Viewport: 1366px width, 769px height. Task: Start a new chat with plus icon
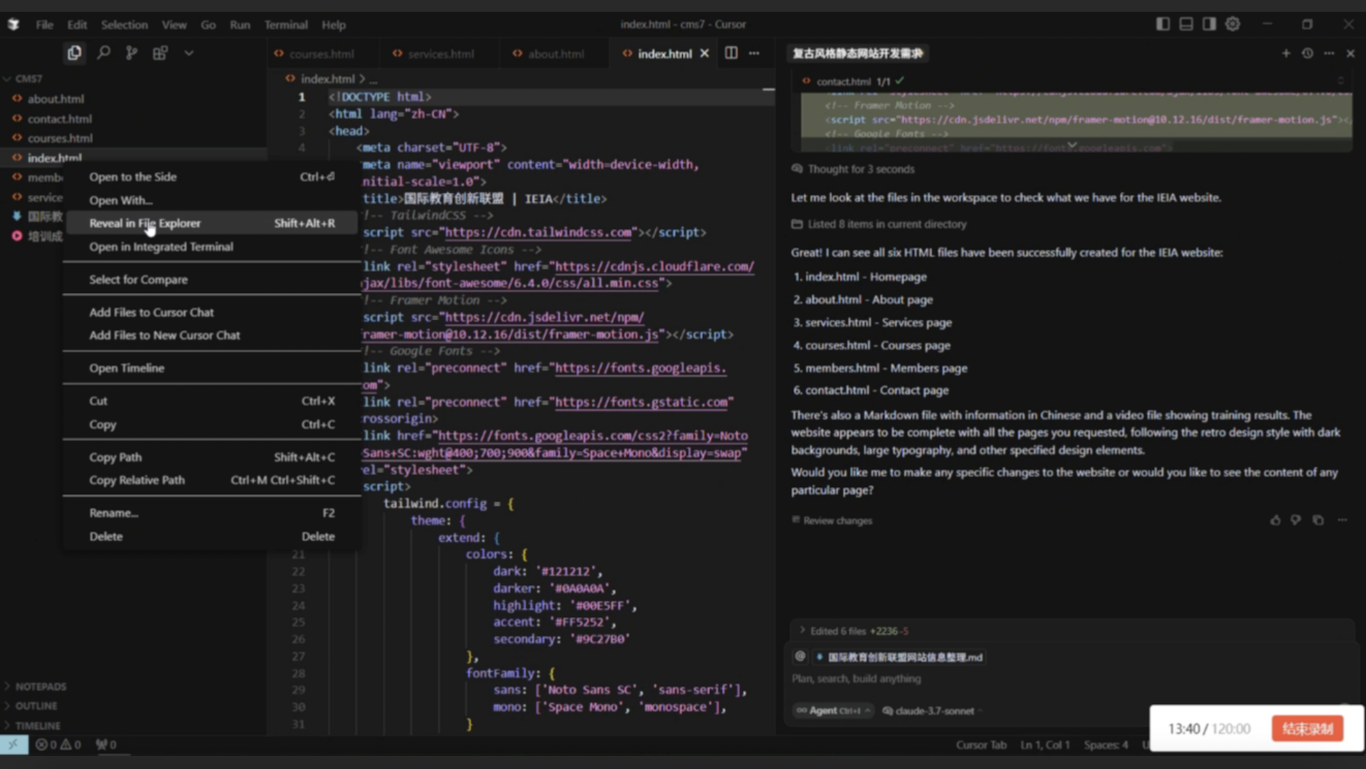1286,53
